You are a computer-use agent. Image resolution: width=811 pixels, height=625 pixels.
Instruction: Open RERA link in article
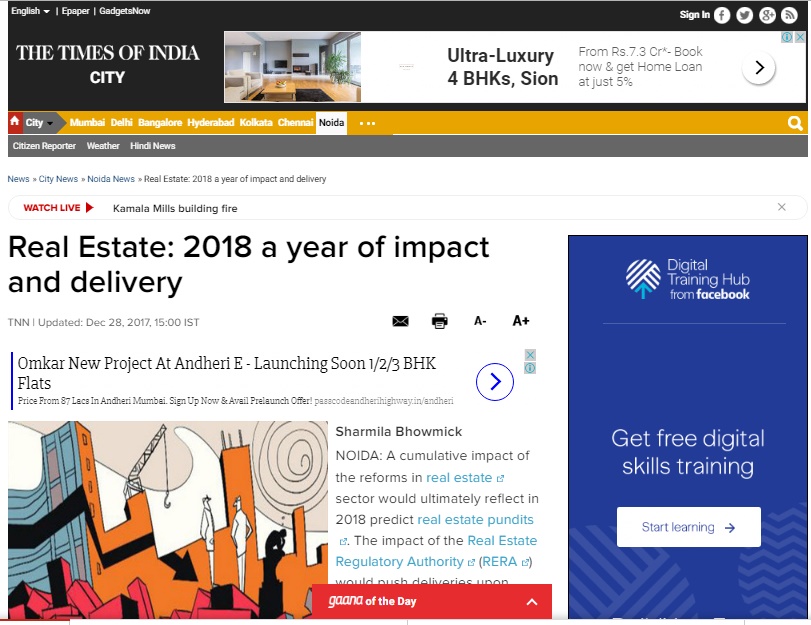click(x=499, y=562)
